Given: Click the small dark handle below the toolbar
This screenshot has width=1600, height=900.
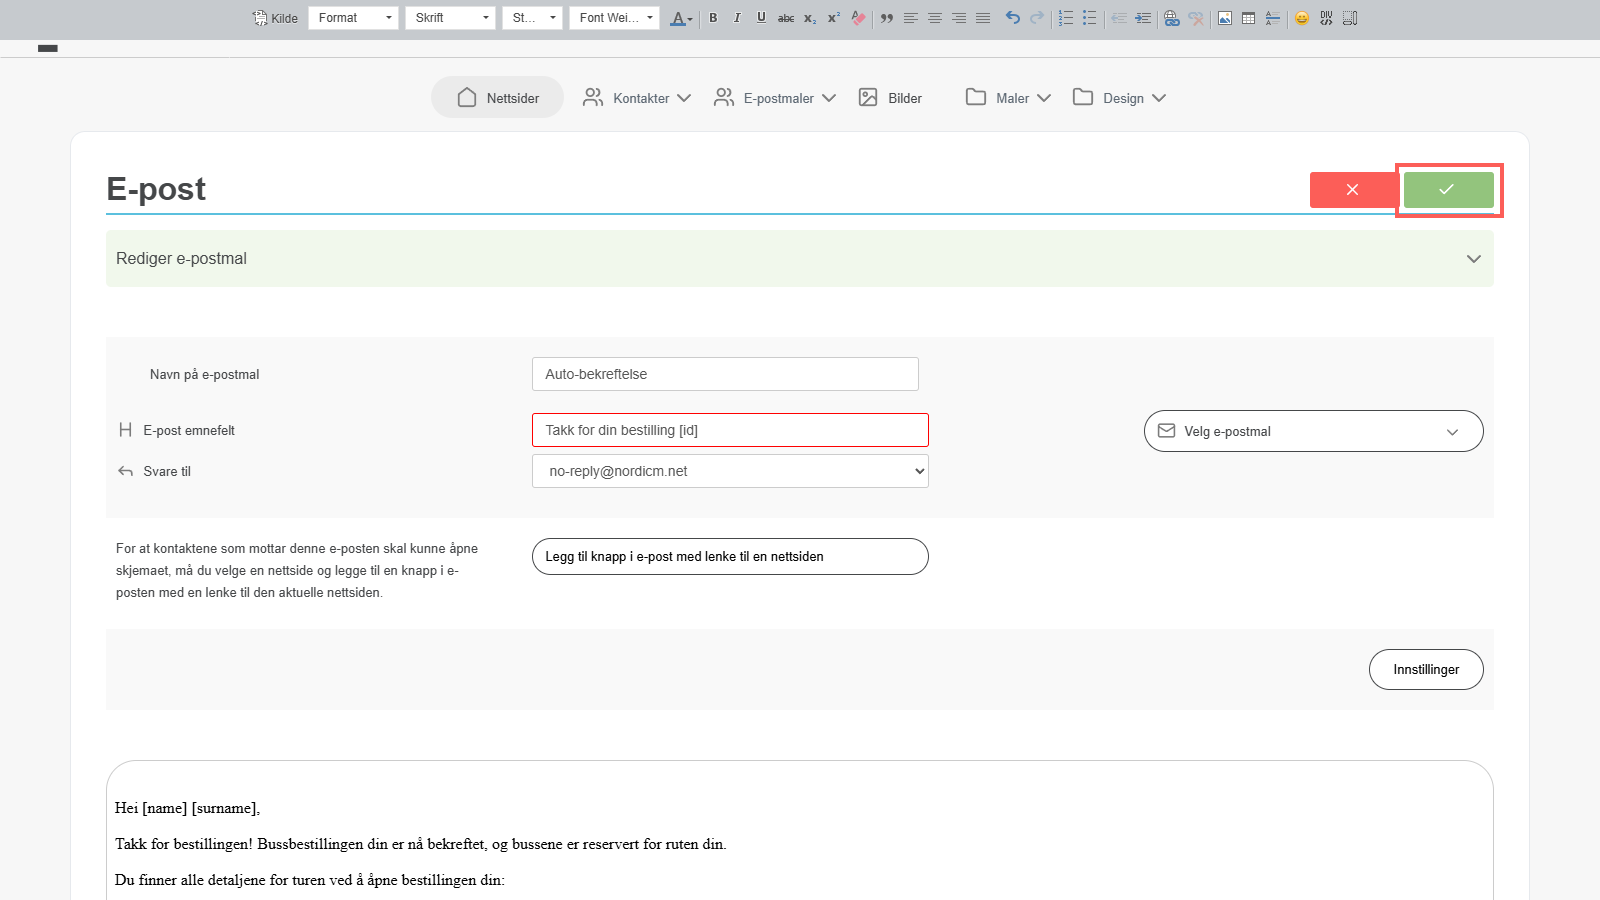Looking at the screenshot, I should (x=48, y=48).
